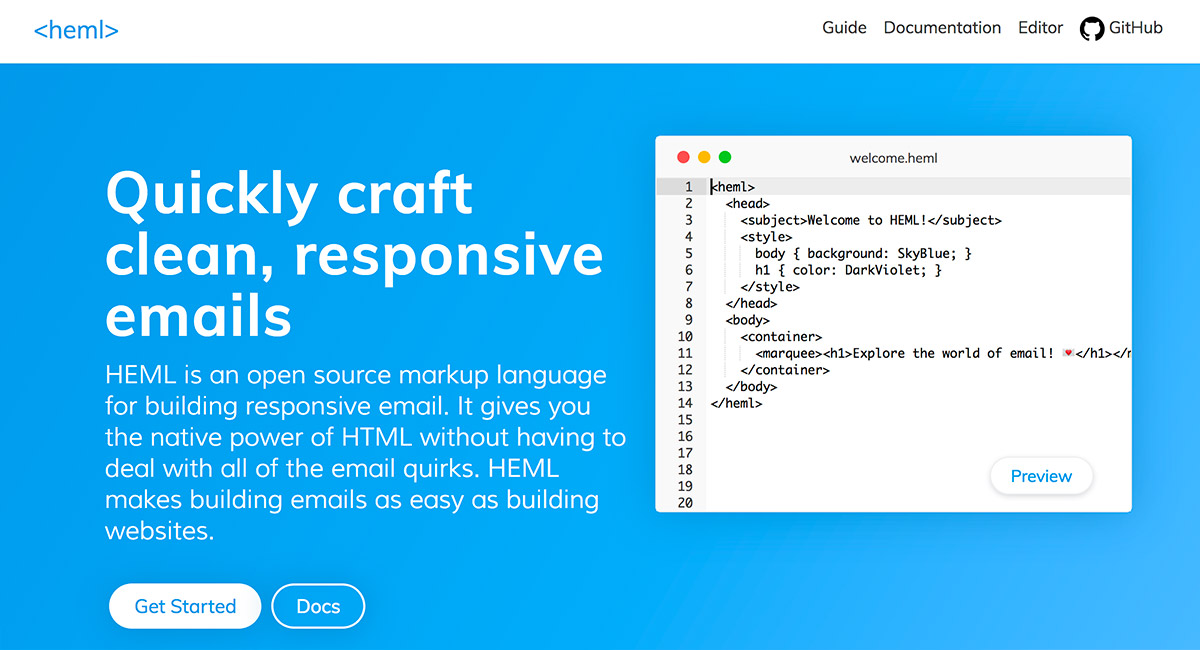Click the Docs button

pos(318,606)
